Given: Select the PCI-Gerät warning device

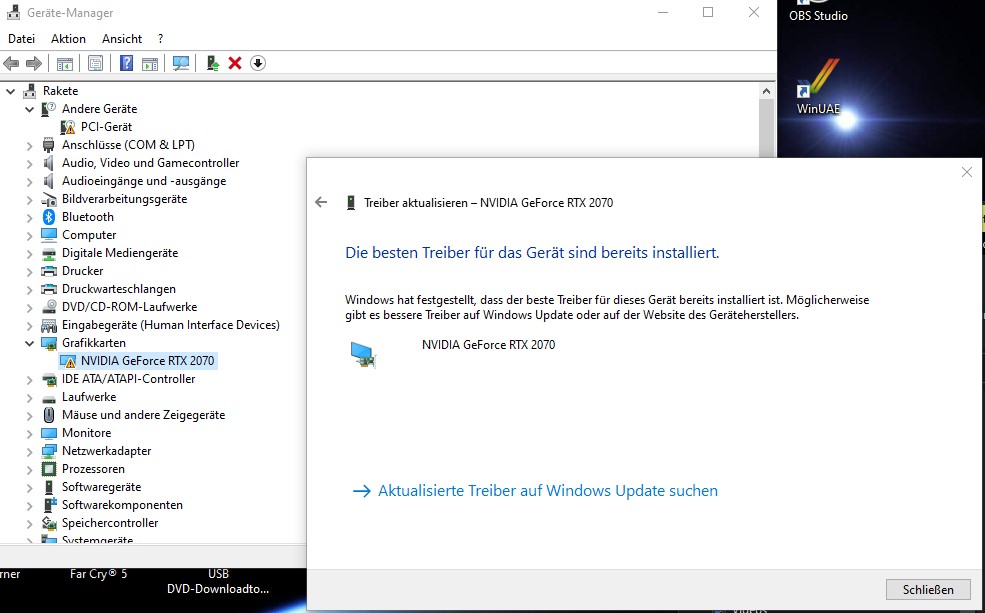Looking at the screenshot, I should click(106, 127).
